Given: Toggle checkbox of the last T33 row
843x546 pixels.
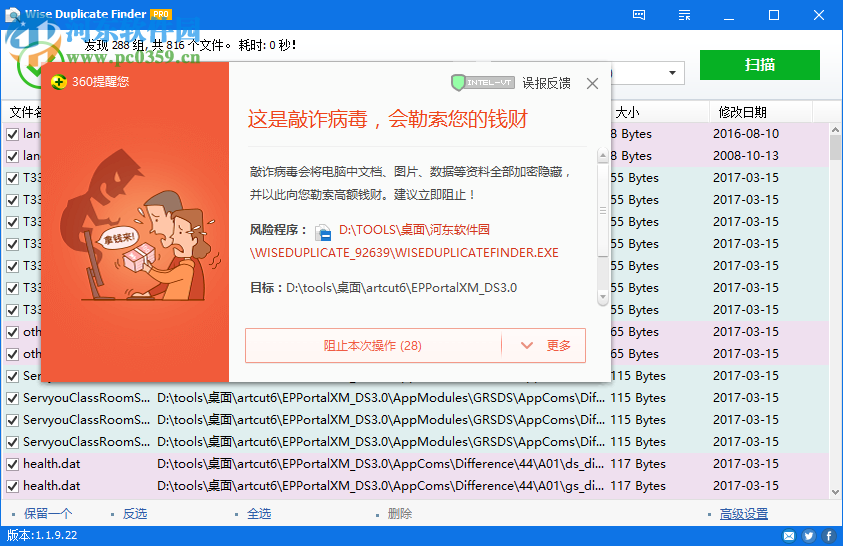Looking at the screenshot, I should [x=12, y=311].
